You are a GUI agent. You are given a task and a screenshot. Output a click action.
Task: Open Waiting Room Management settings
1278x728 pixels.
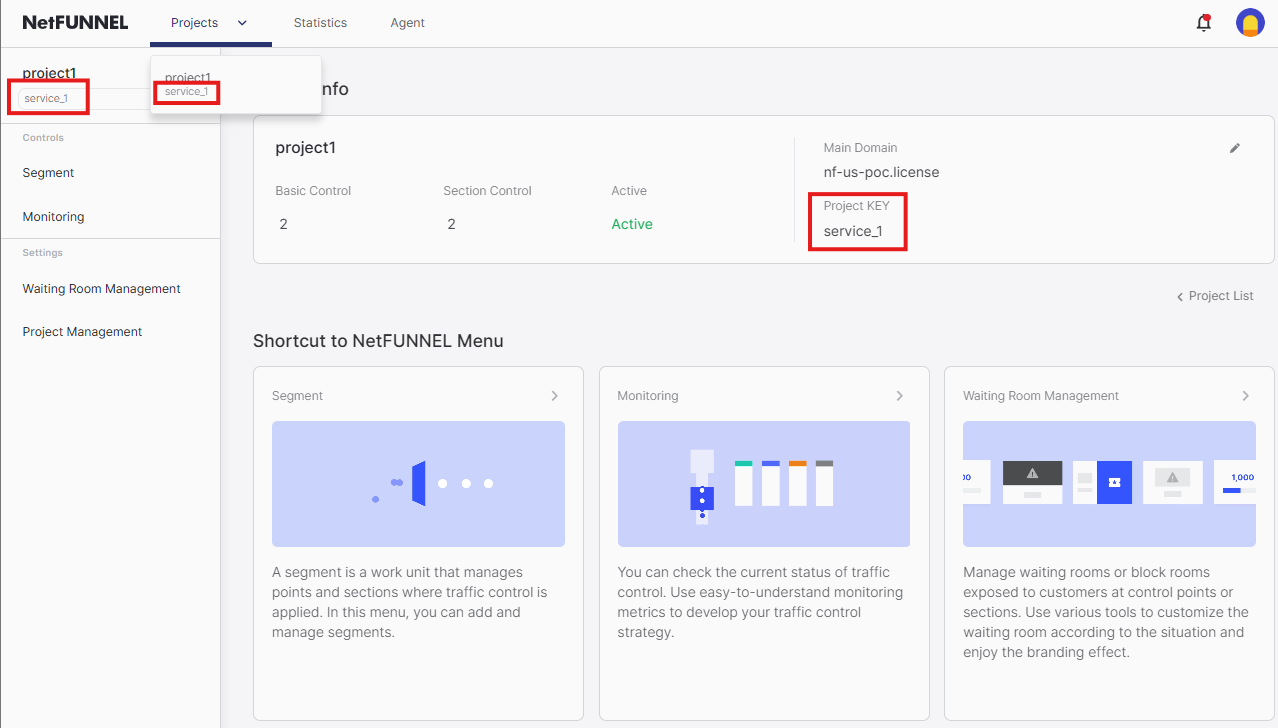[101, 288]
